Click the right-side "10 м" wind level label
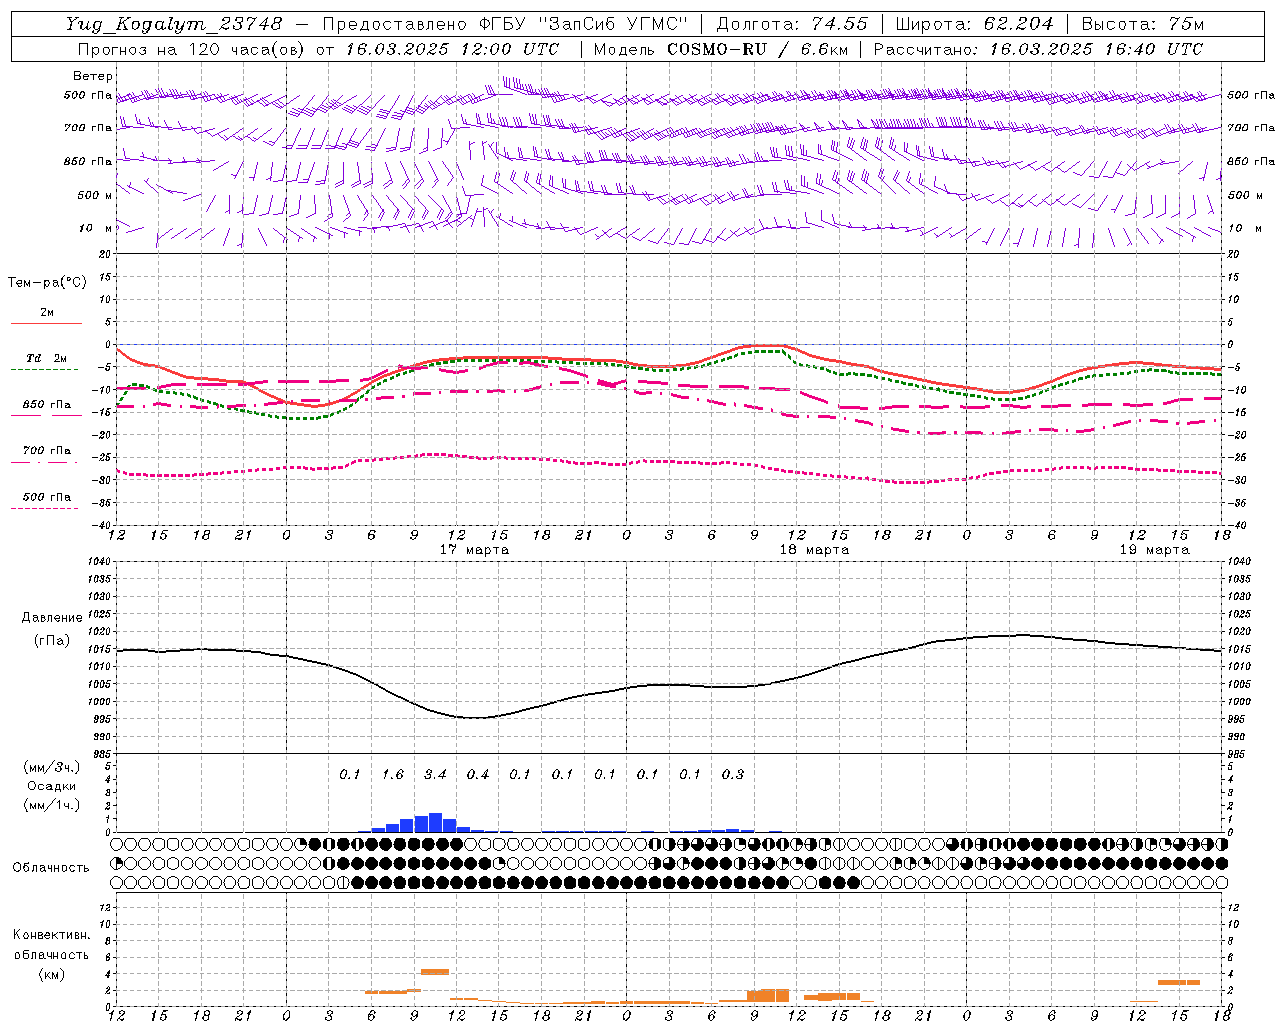The width and height of the screenshot is (1280, 1024). coord(1245,228)
